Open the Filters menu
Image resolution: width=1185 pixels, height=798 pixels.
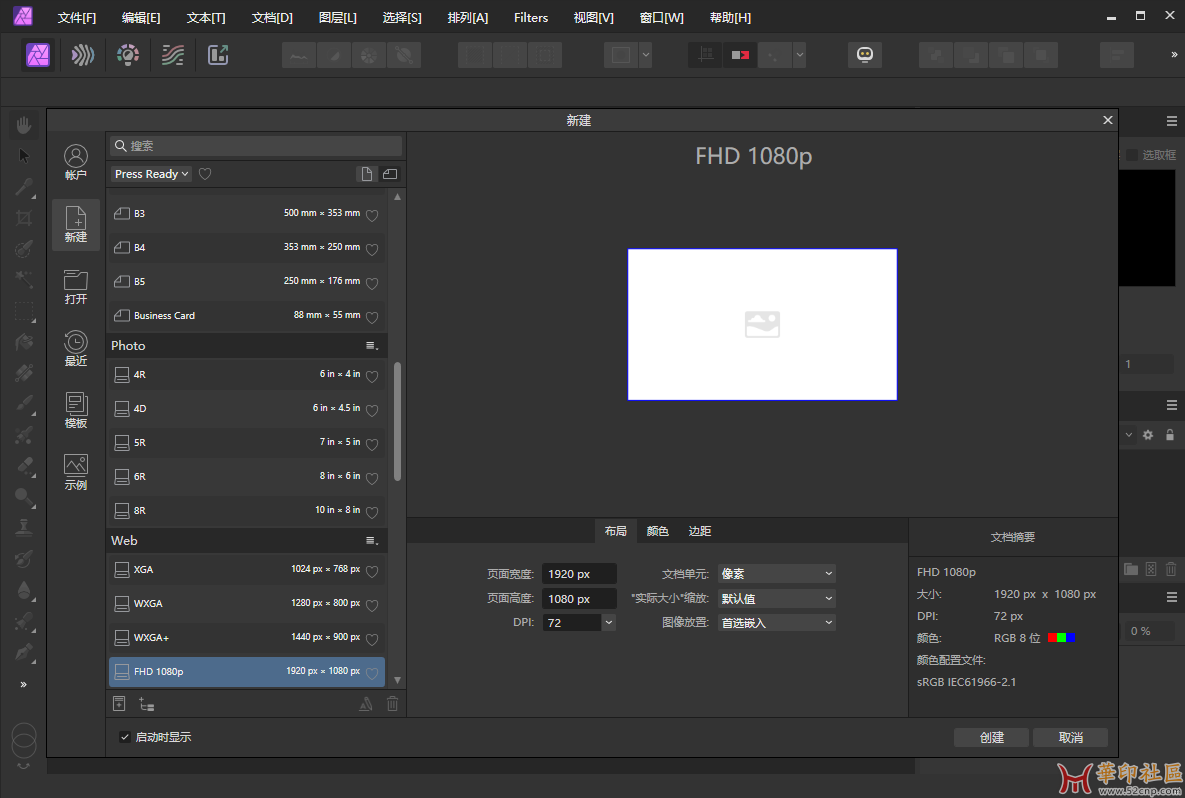[x=531, y=17]
